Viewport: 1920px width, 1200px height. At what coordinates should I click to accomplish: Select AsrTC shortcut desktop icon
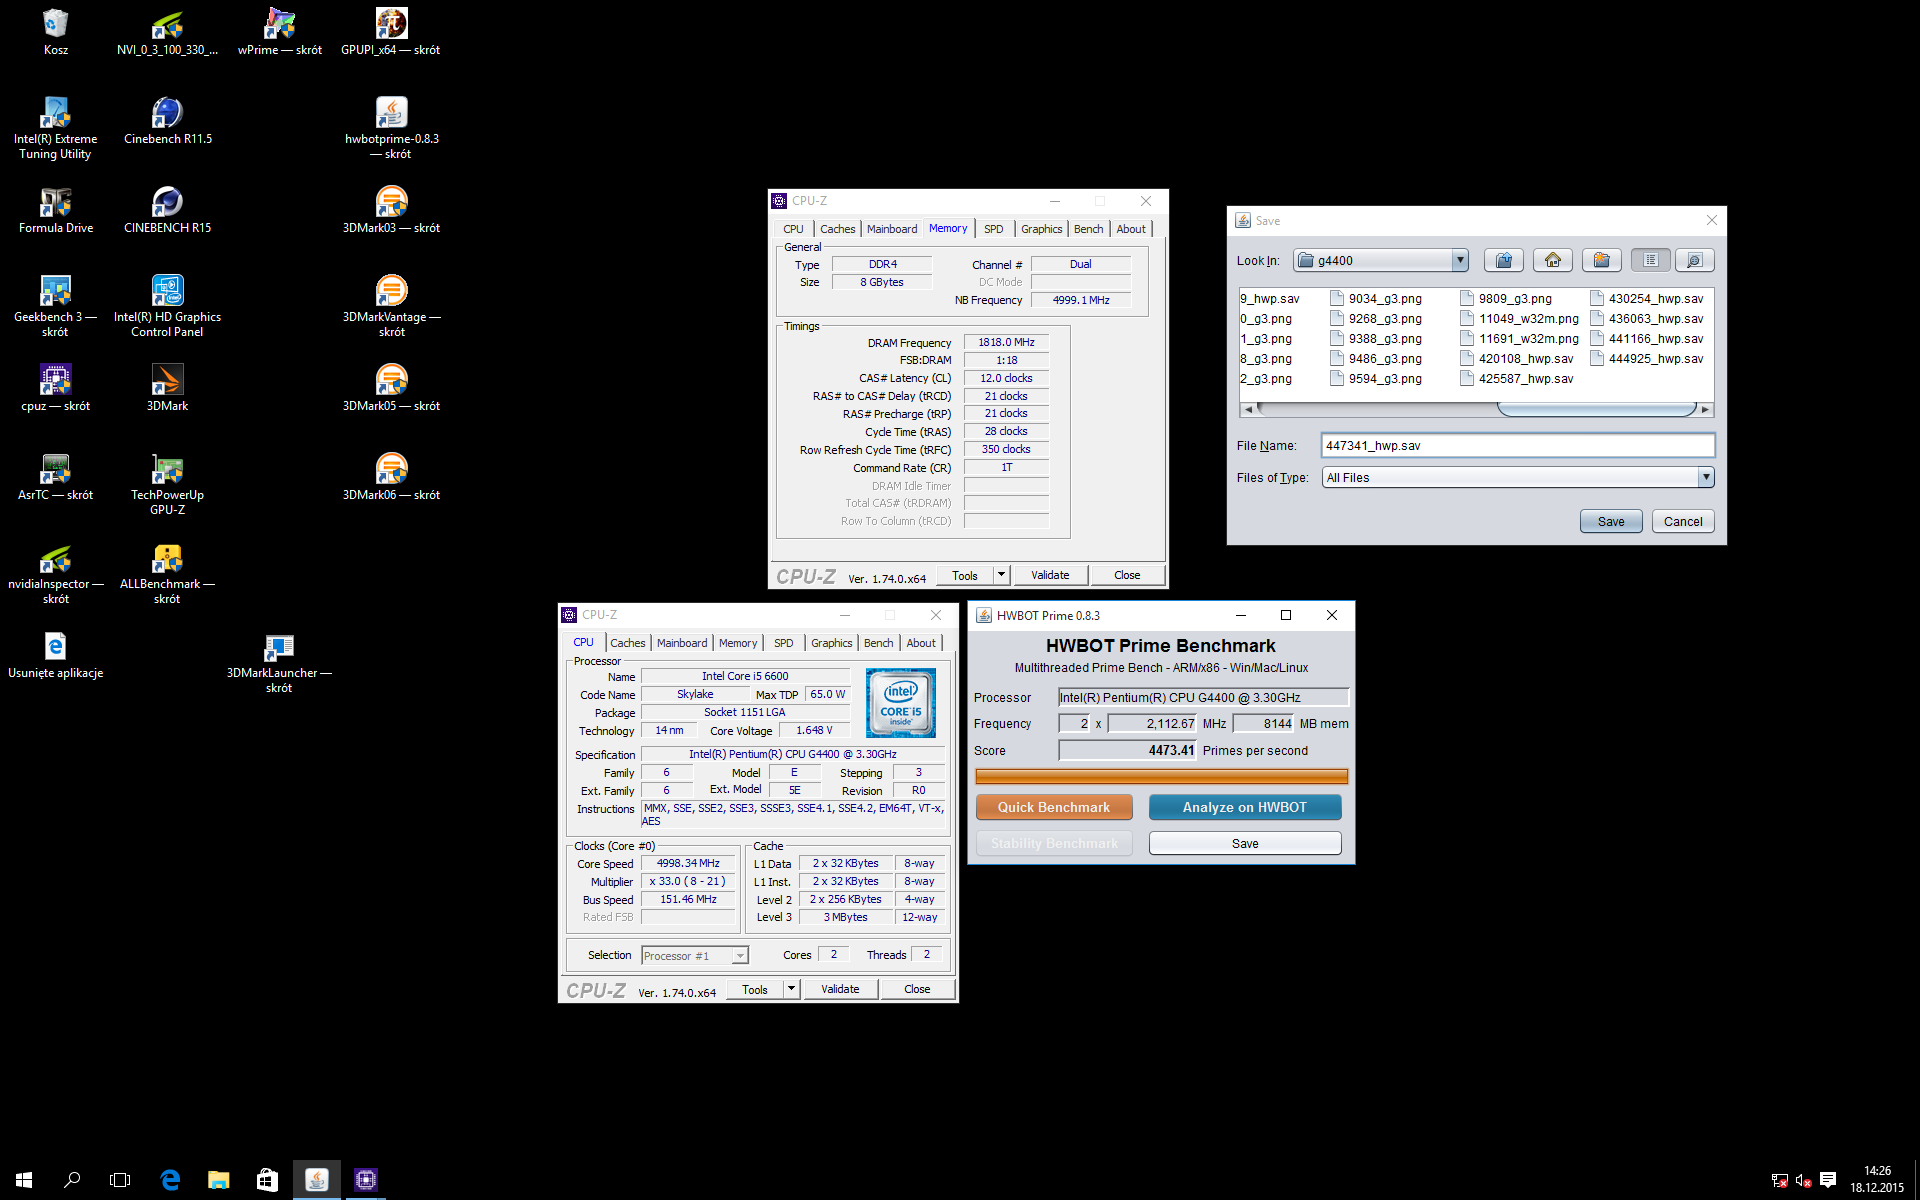(x=56, y=477)
